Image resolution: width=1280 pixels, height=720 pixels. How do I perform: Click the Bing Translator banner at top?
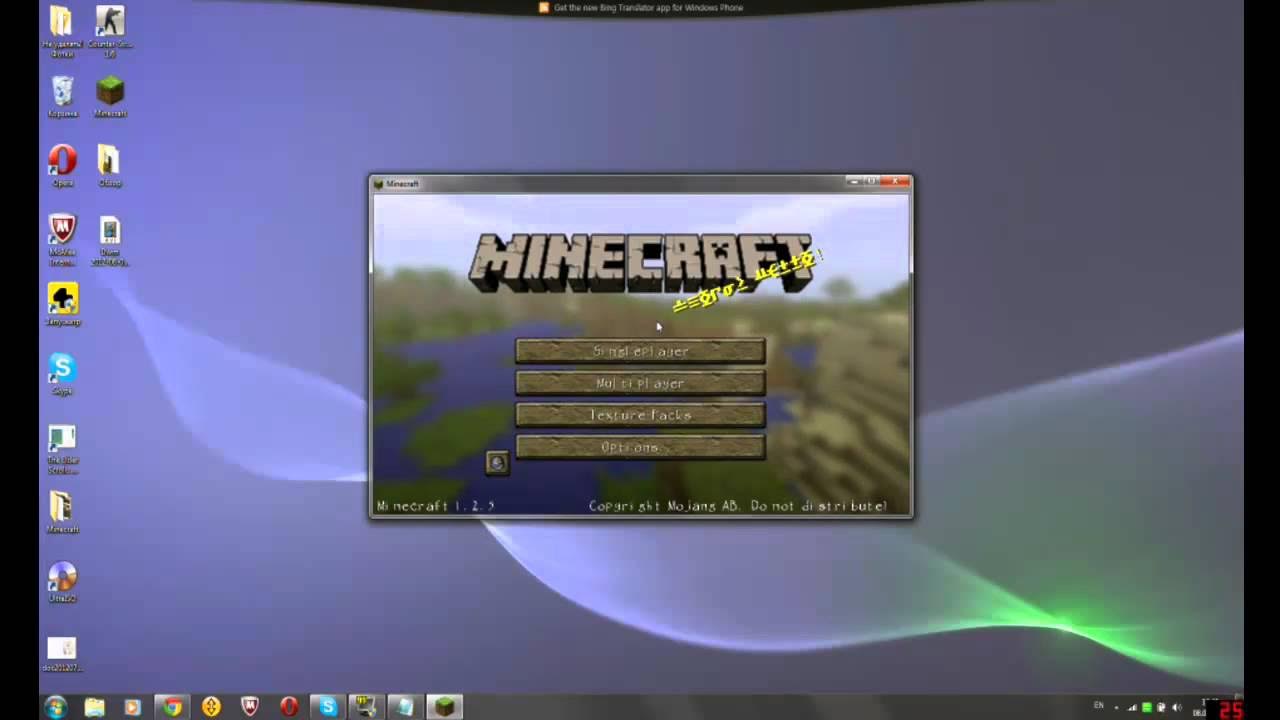[x=640, y=8]
